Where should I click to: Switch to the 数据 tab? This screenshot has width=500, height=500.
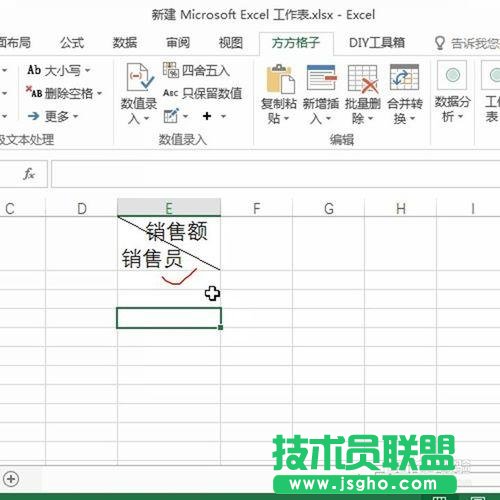tap(125, 43)
